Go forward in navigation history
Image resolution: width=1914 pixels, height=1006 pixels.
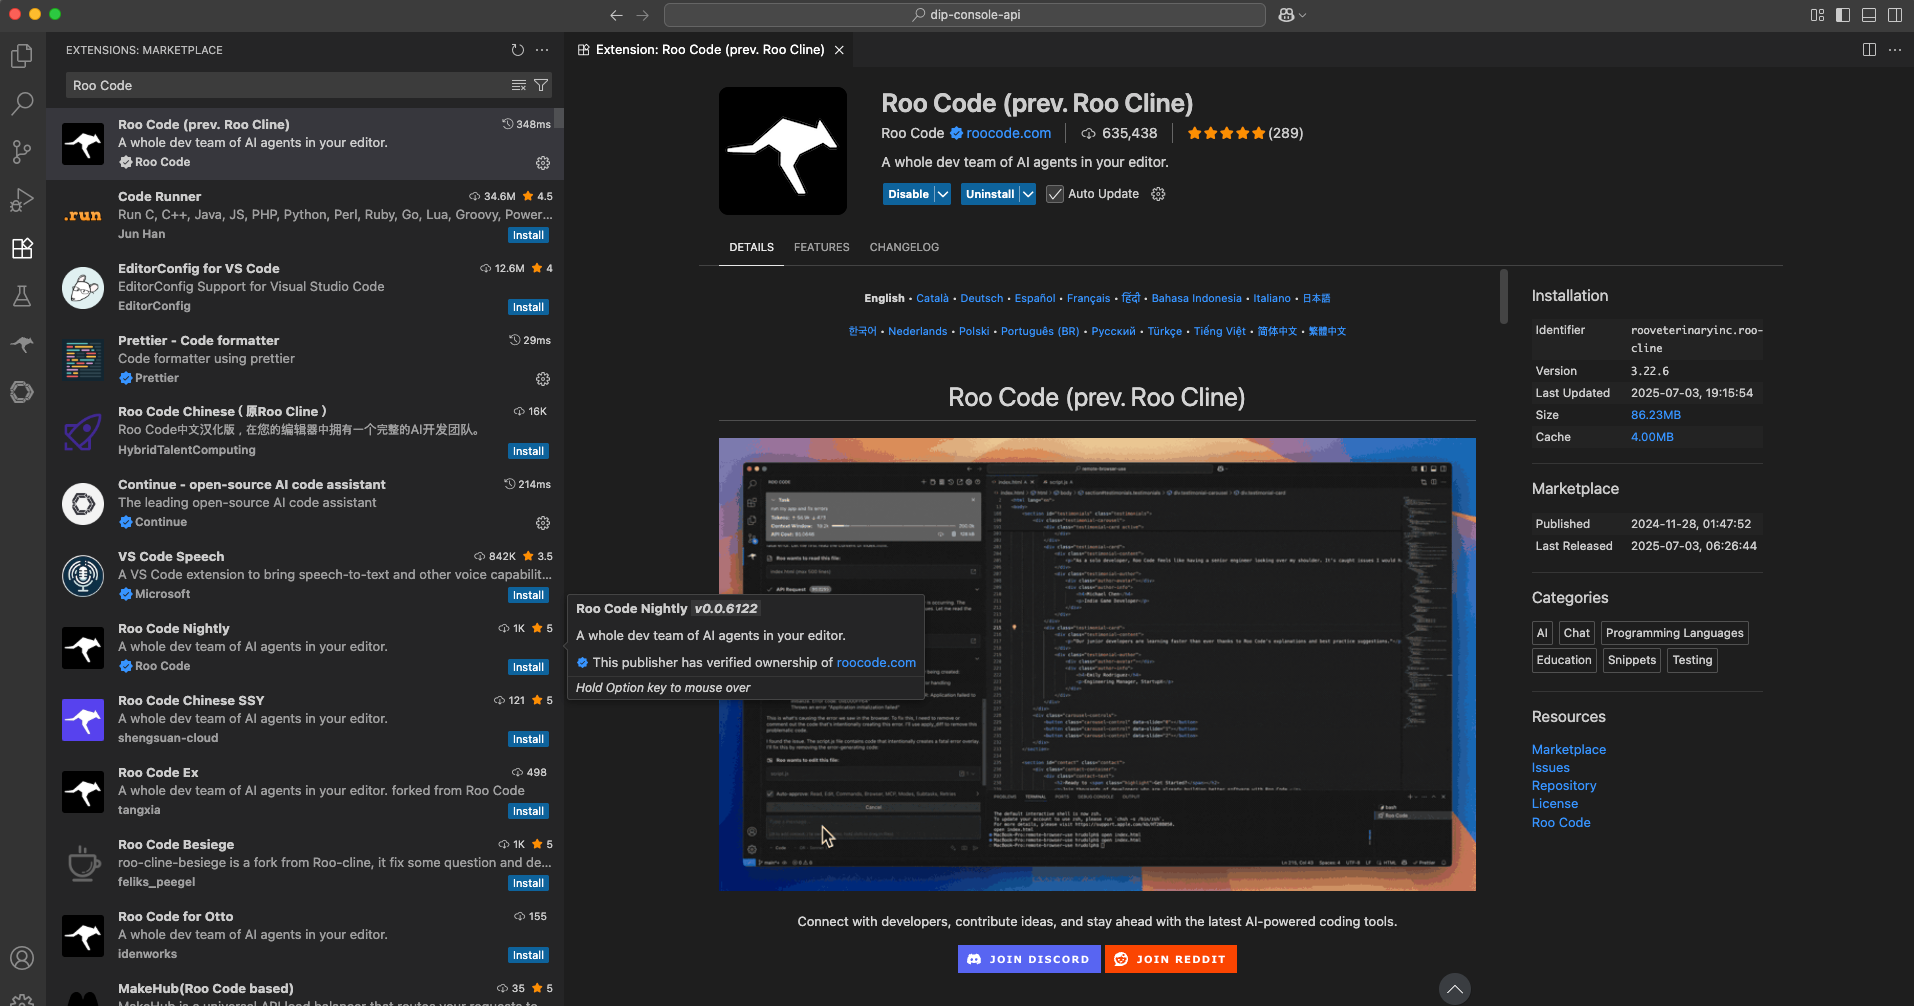click(x=642, y=15)
